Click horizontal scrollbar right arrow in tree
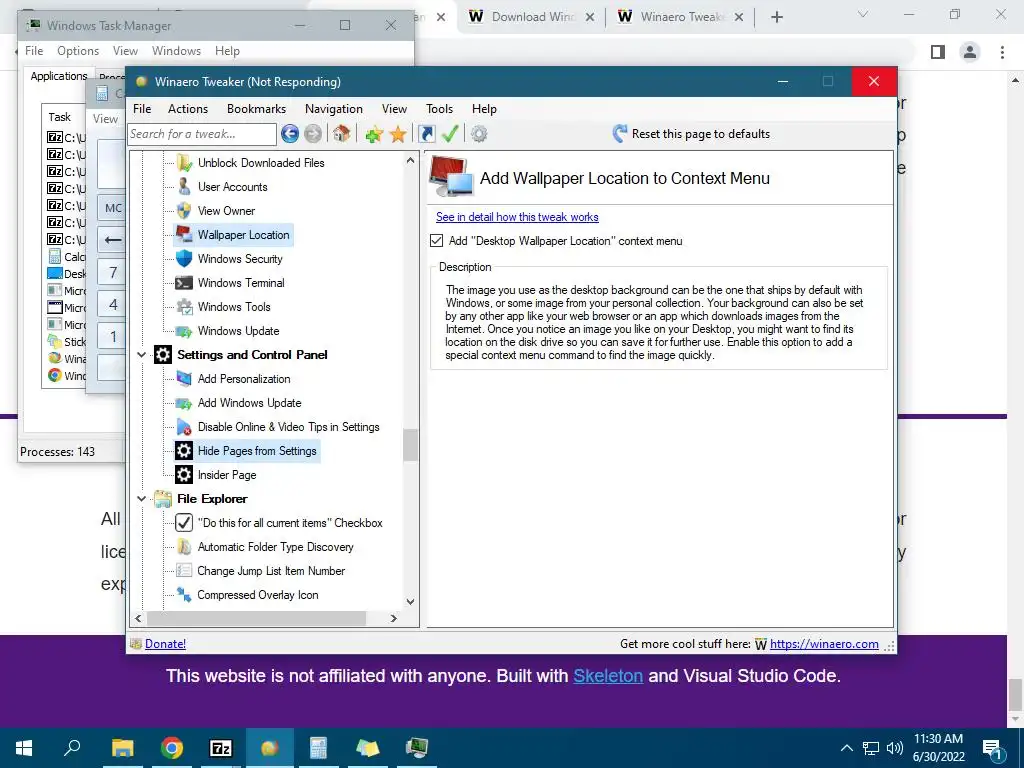1024x768 pixels. pyautogui.click(x=393, y=618)
